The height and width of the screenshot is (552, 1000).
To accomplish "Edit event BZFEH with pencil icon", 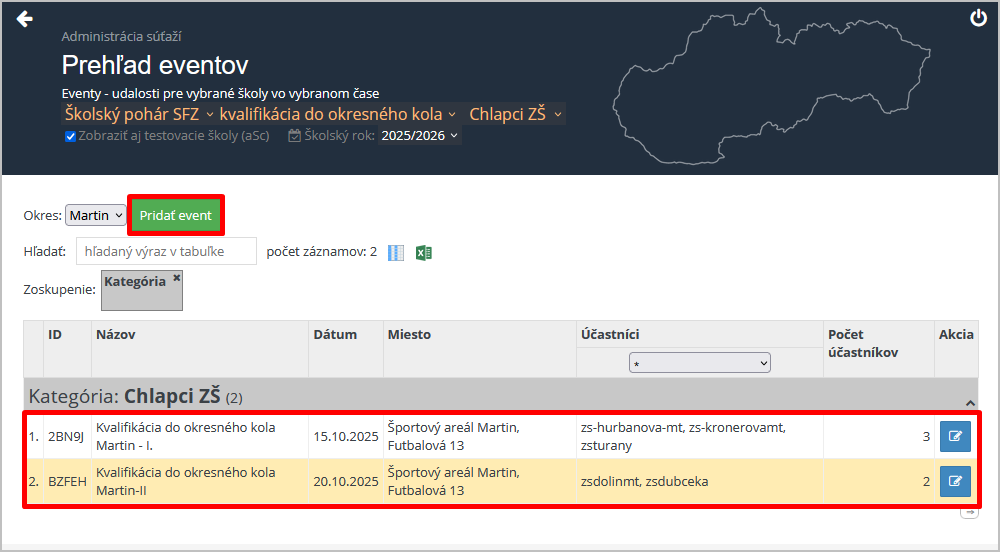I will tap(954, 482).
